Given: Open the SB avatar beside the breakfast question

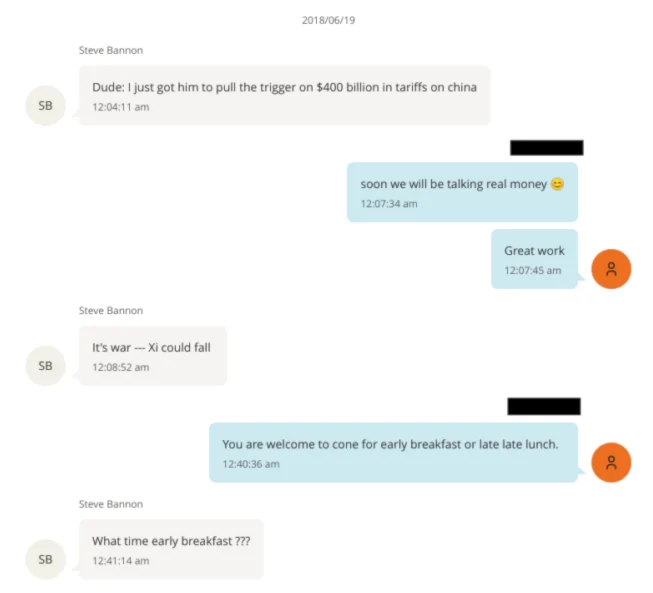Looking at the screenshot, I should [45, 559].
